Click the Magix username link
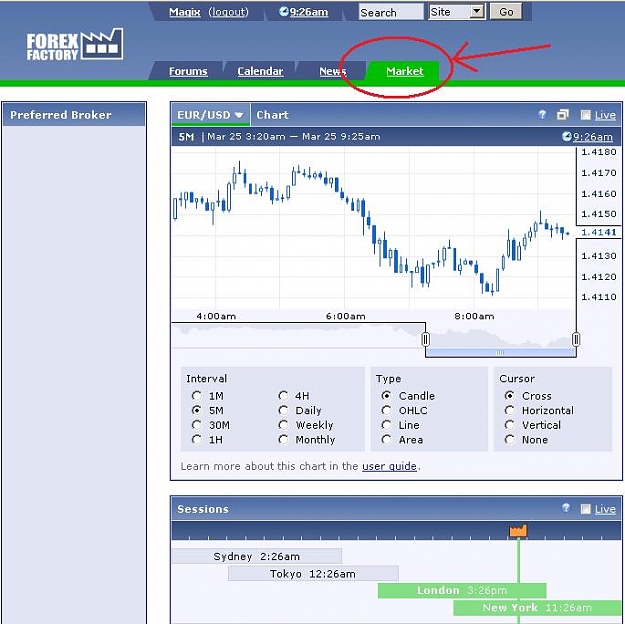625x624 pixels. pyautogui.click(x=184, y=12)
